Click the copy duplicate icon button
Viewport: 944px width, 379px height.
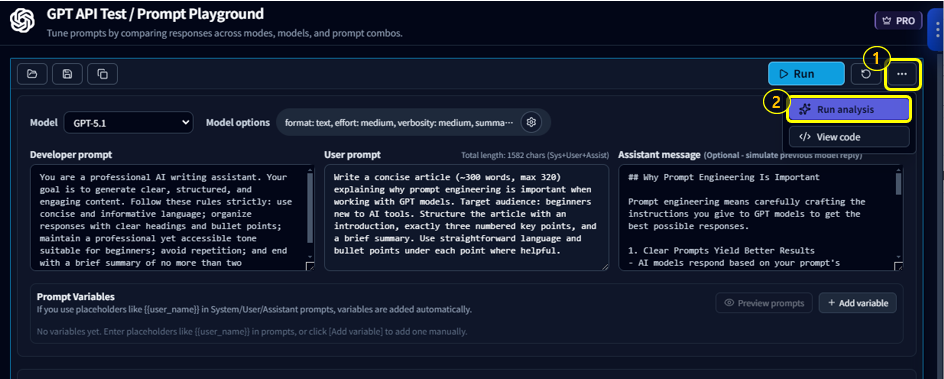tap(102, 74)
